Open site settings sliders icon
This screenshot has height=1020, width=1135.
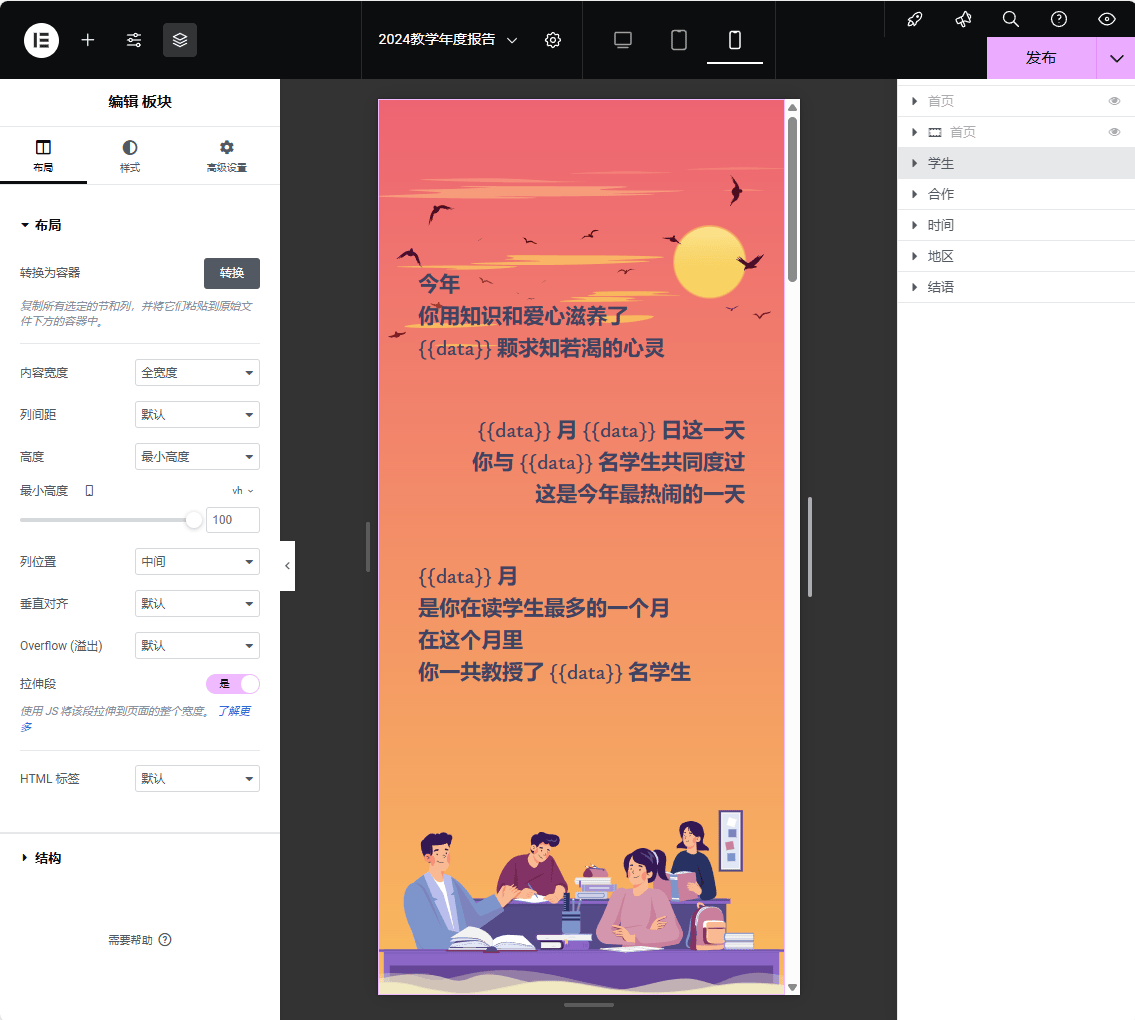pos(134,40)
